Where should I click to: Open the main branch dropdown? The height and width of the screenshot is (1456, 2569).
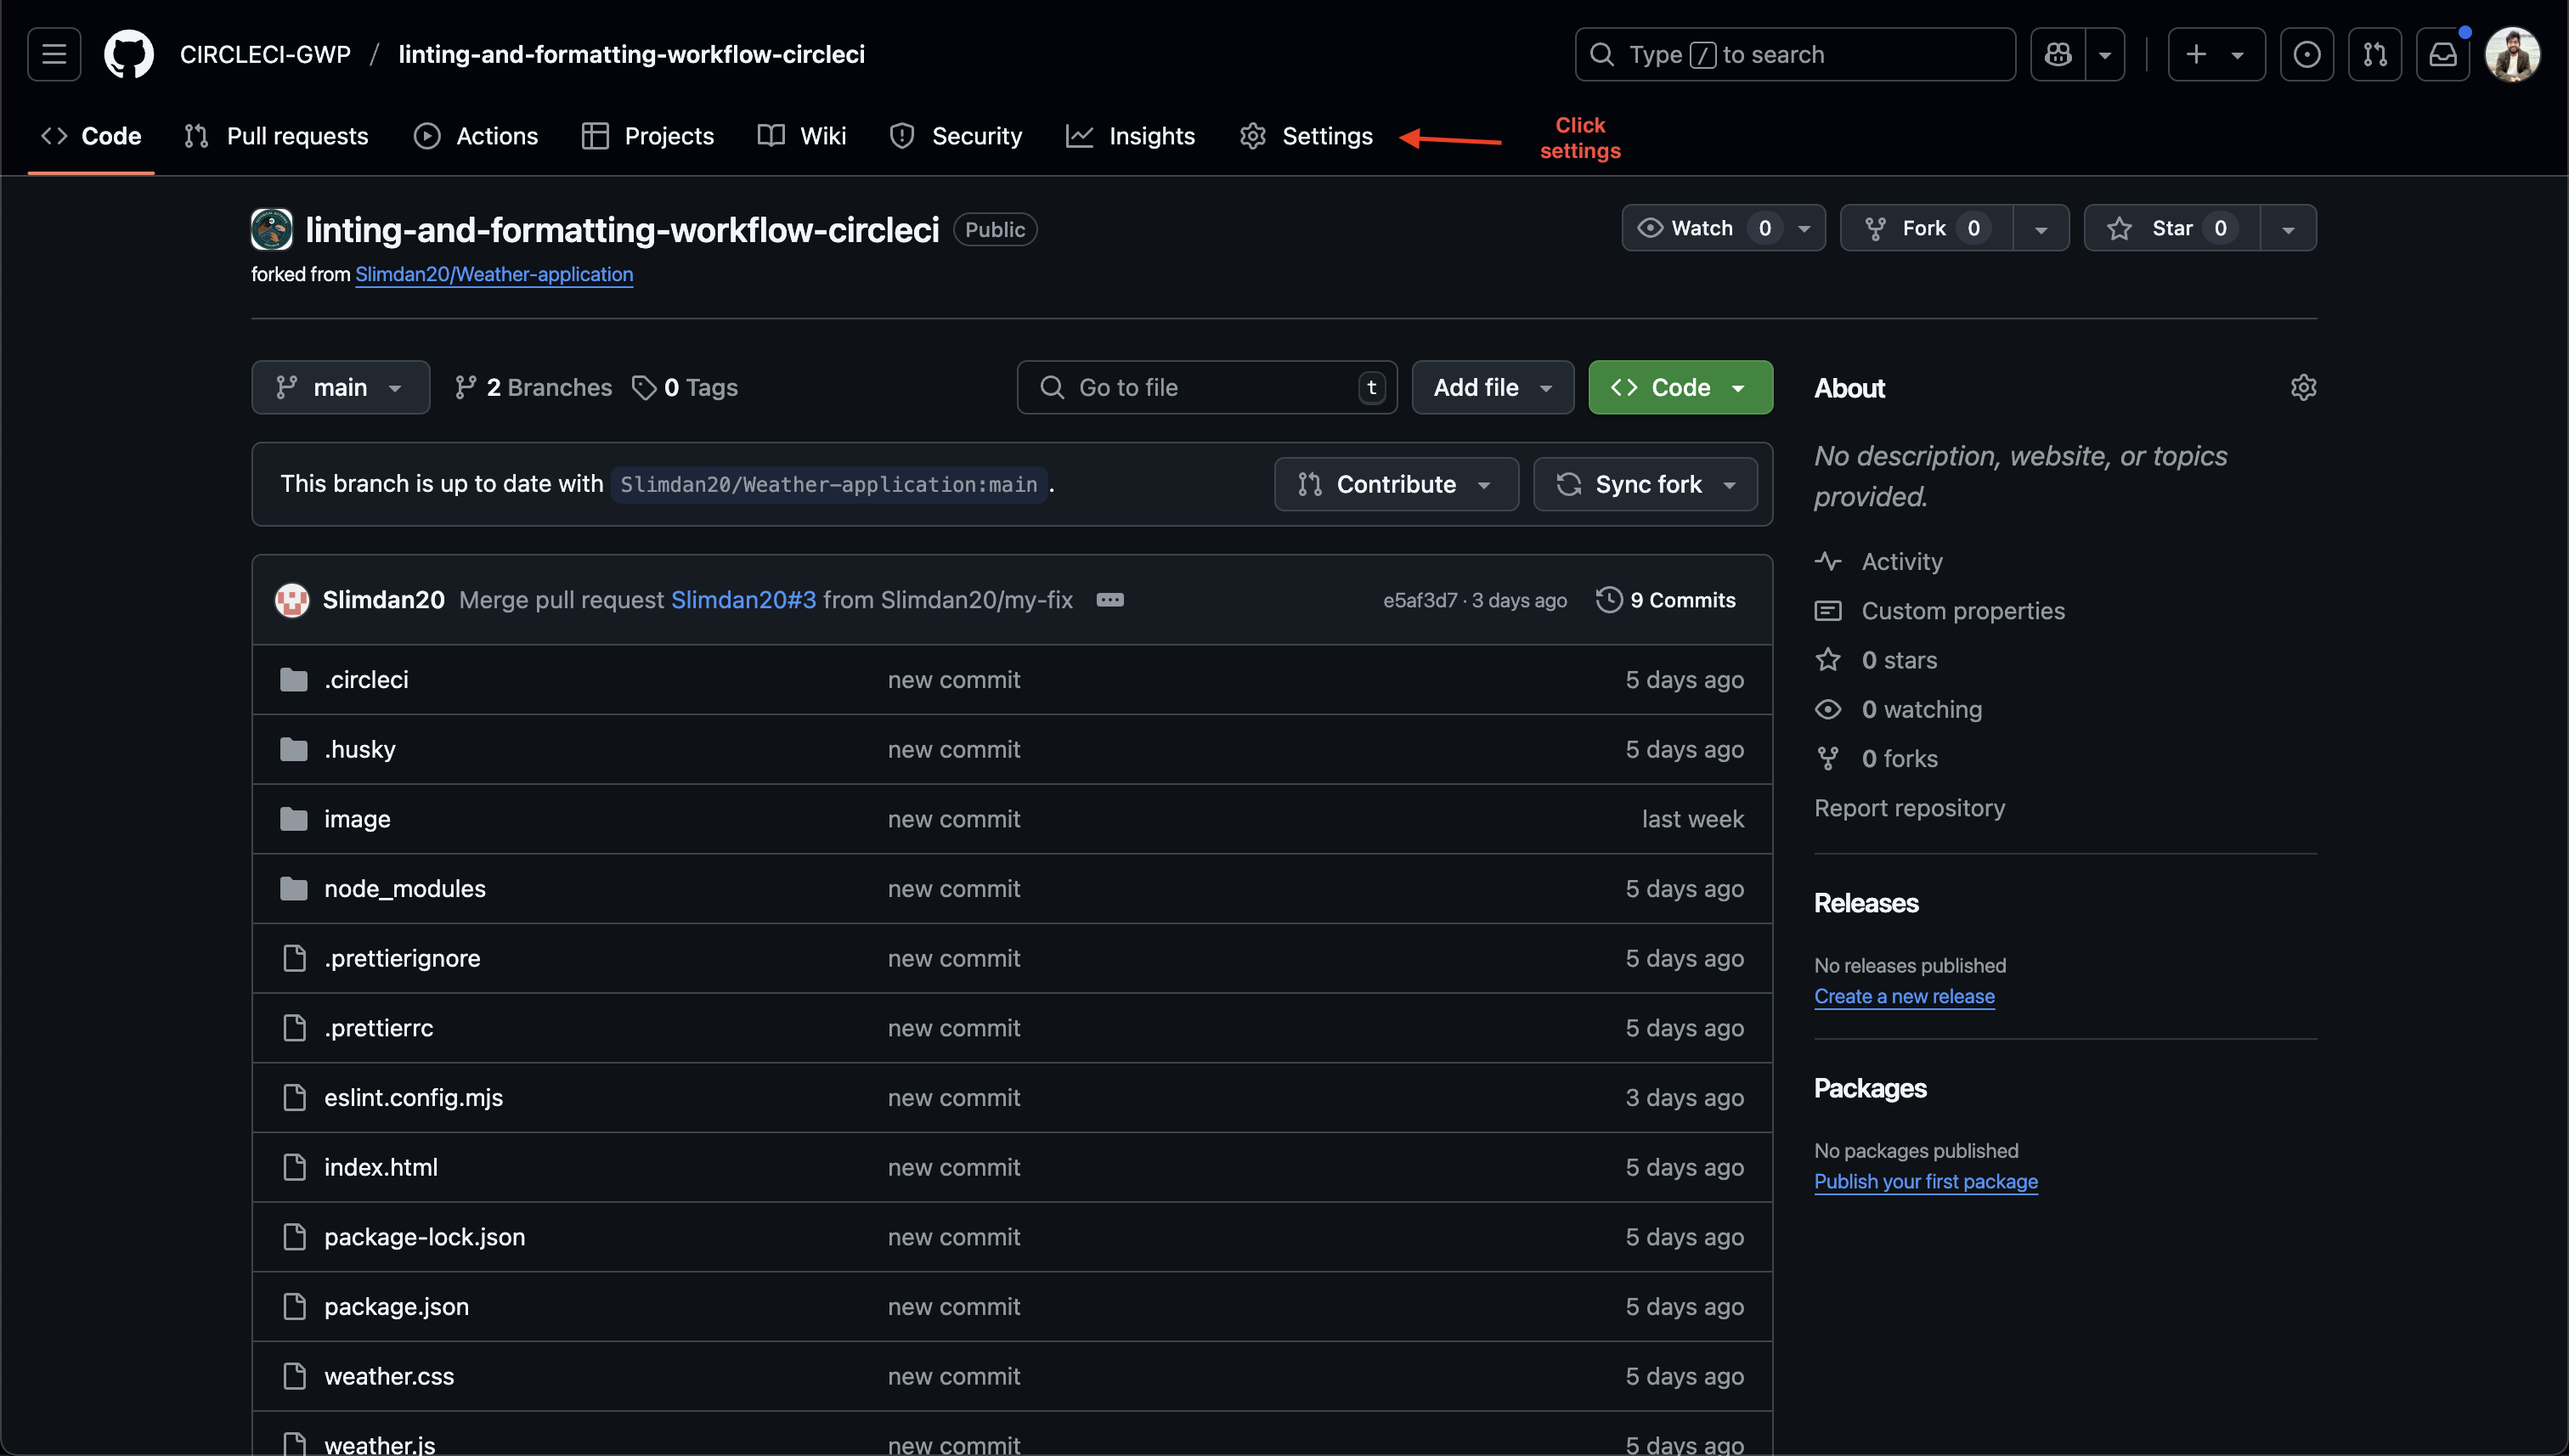[340, 387]
